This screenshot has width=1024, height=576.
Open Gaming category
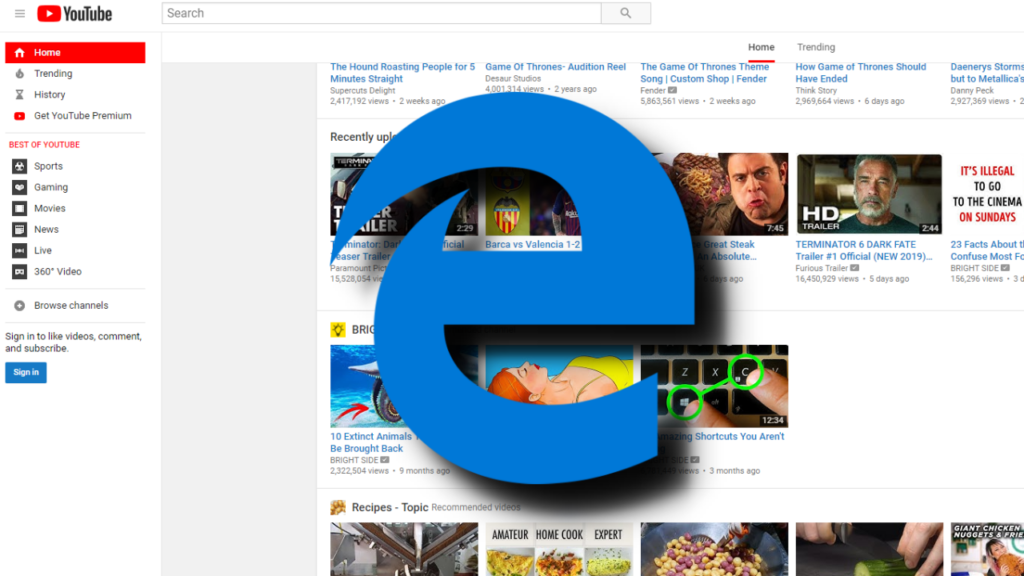point(75,187)
